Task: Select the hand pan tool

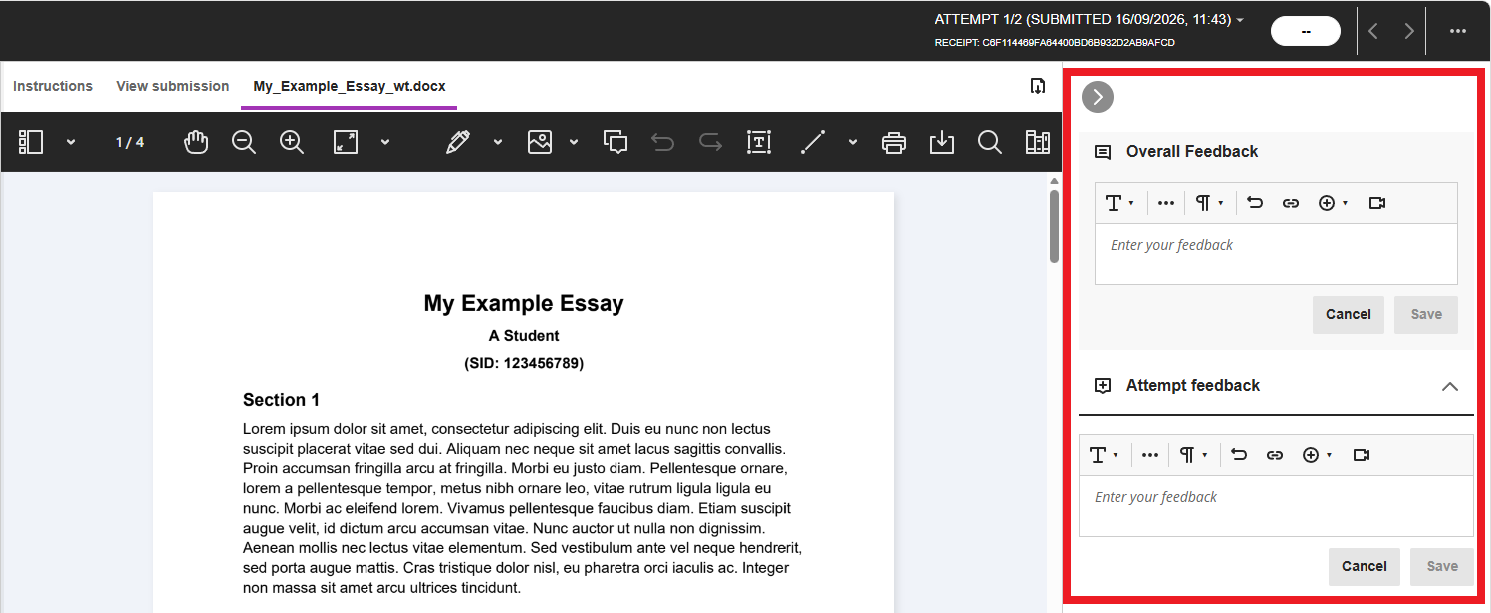Action: coord(196,142)
